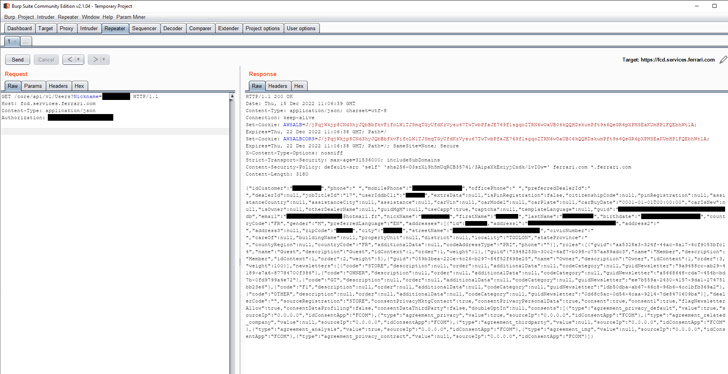Open the Burp menu
The width and height of the screenshot is (728, 374).
9,17
